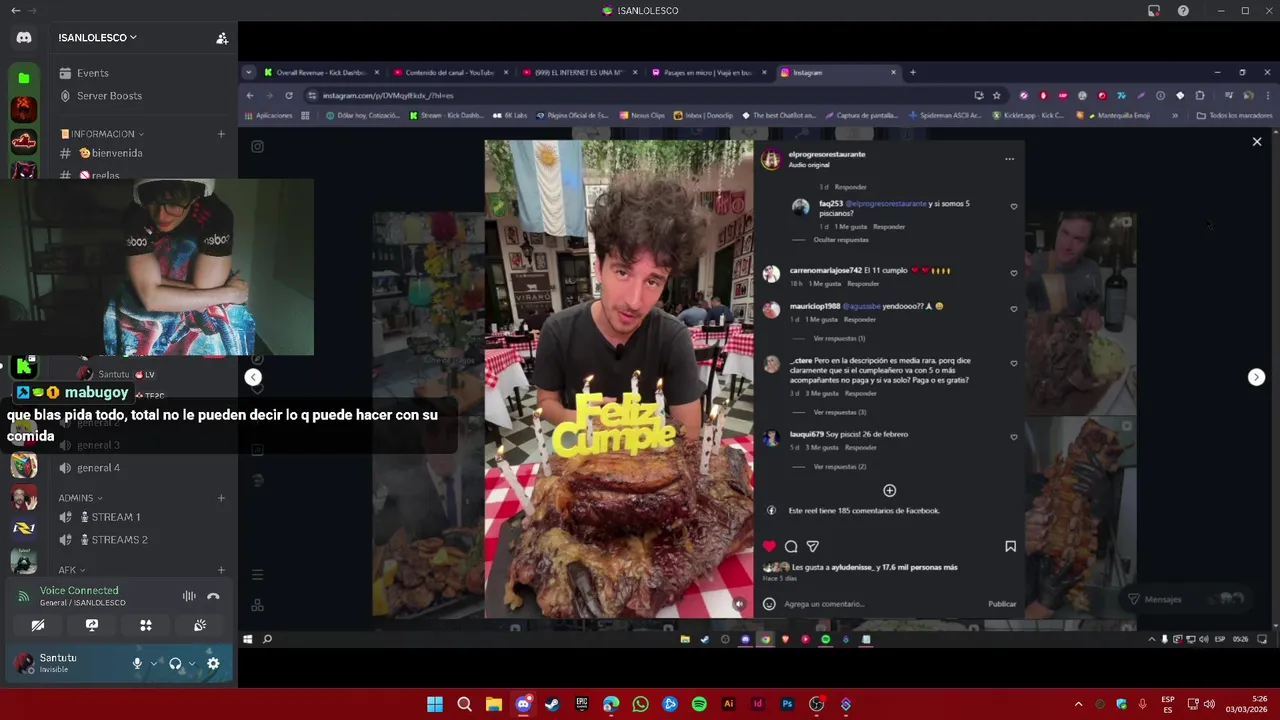Open the elprogresorestaurante profile name
This screenshot has height=720, width=1280.
(x=827, y=154)
